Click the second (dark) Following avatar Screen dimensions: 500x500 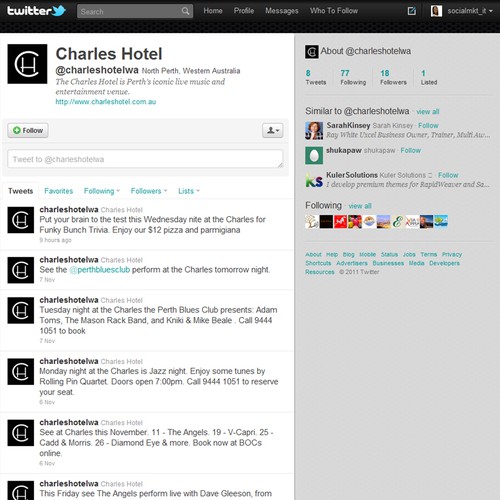326,222
